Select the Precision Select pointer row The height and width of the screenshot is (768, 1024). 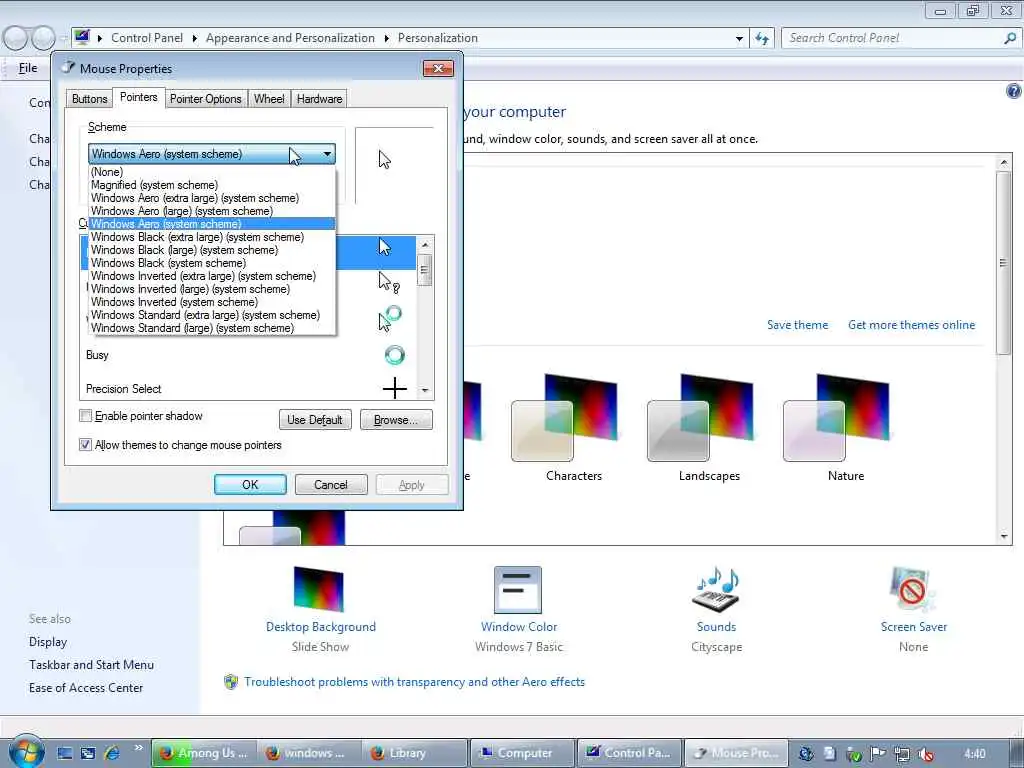pos(249,389)
